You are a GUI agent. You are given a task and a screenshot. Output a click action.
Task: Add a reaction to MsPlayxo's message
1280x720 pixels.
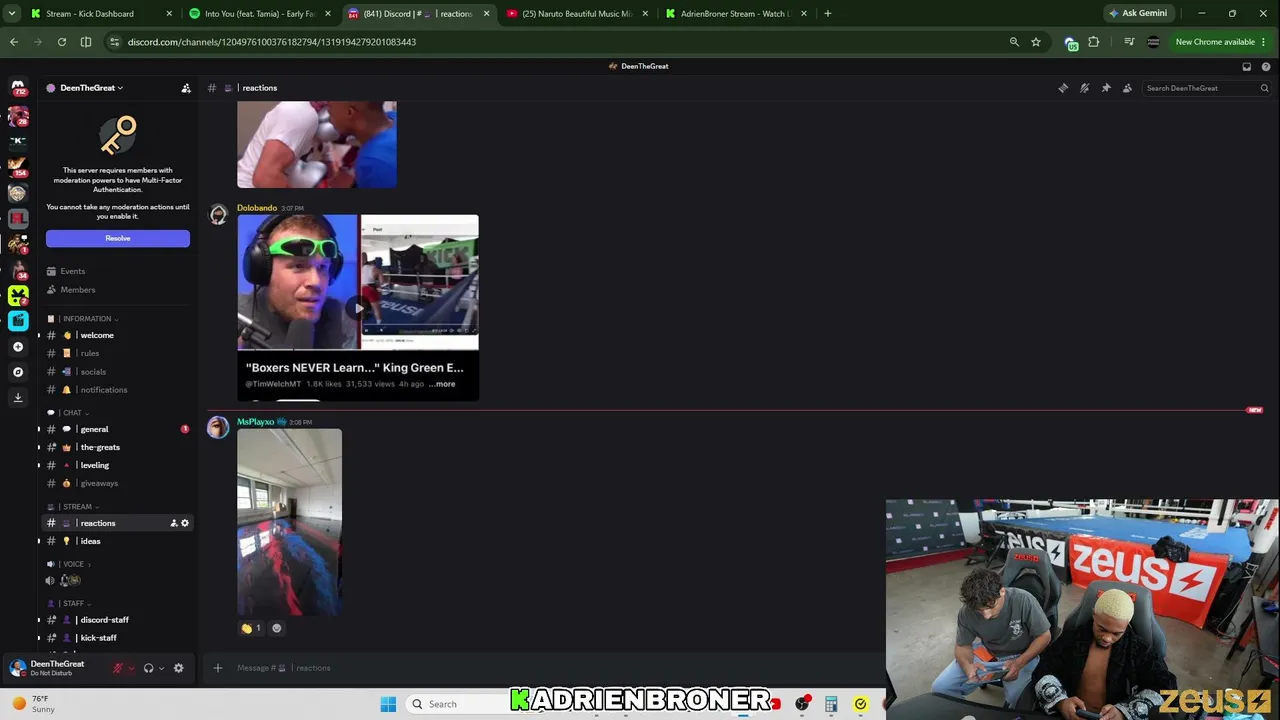point(277,628)
